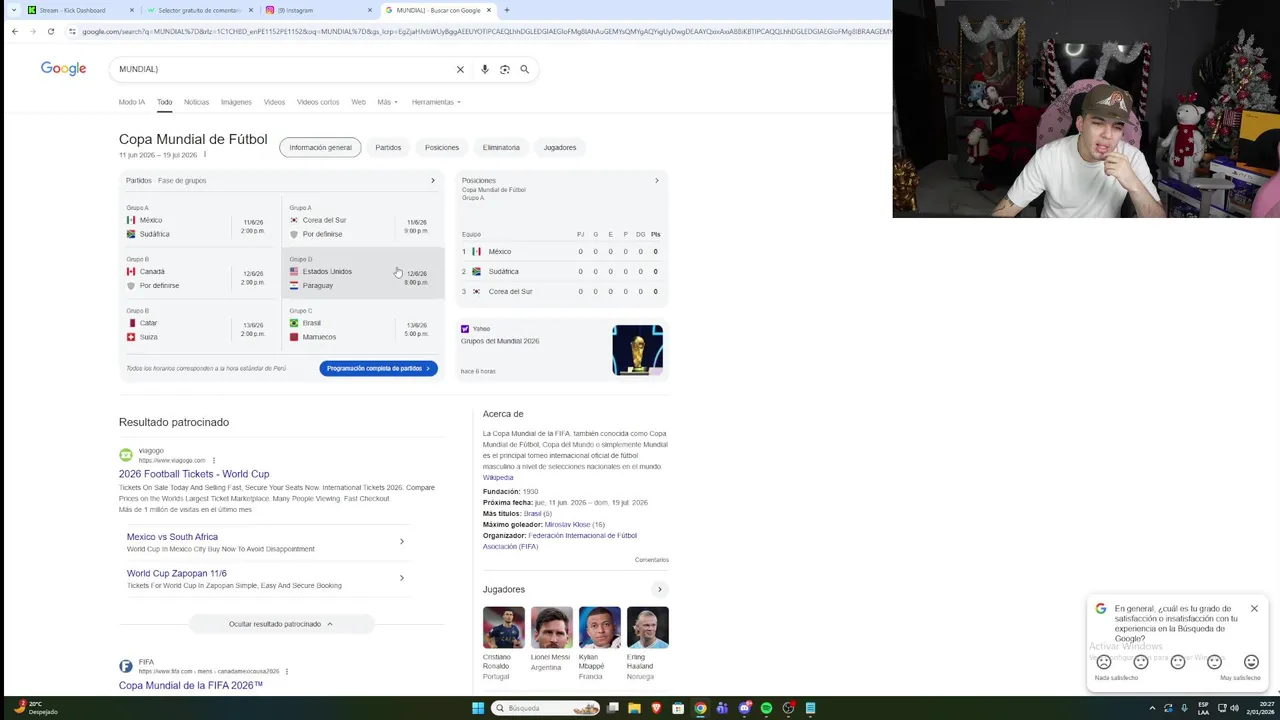Select the Información general chip
The height and width of the screenshot is (720, 1280).
coord(320,147)
